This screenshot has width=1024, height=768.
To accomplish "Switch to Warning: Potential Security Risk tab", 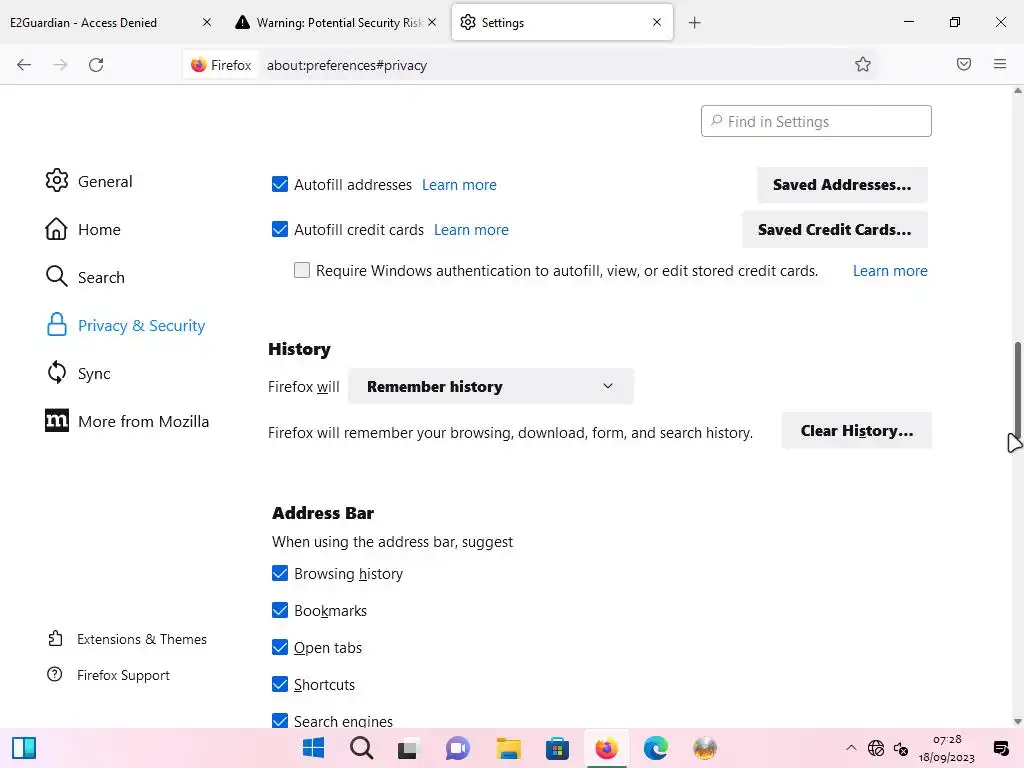I will point(336,22).
